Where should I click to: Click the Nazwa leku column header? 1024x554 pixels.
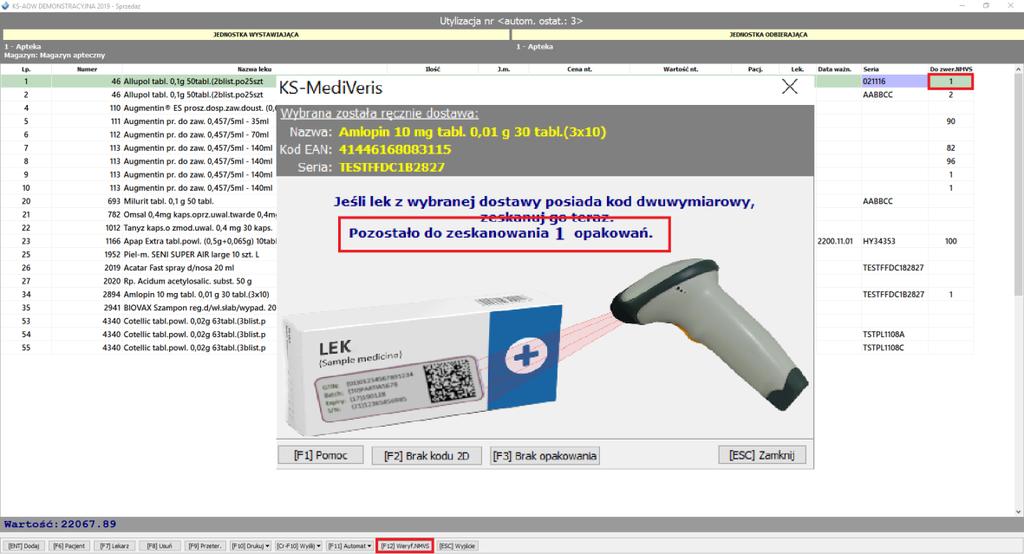pos(255,69)
